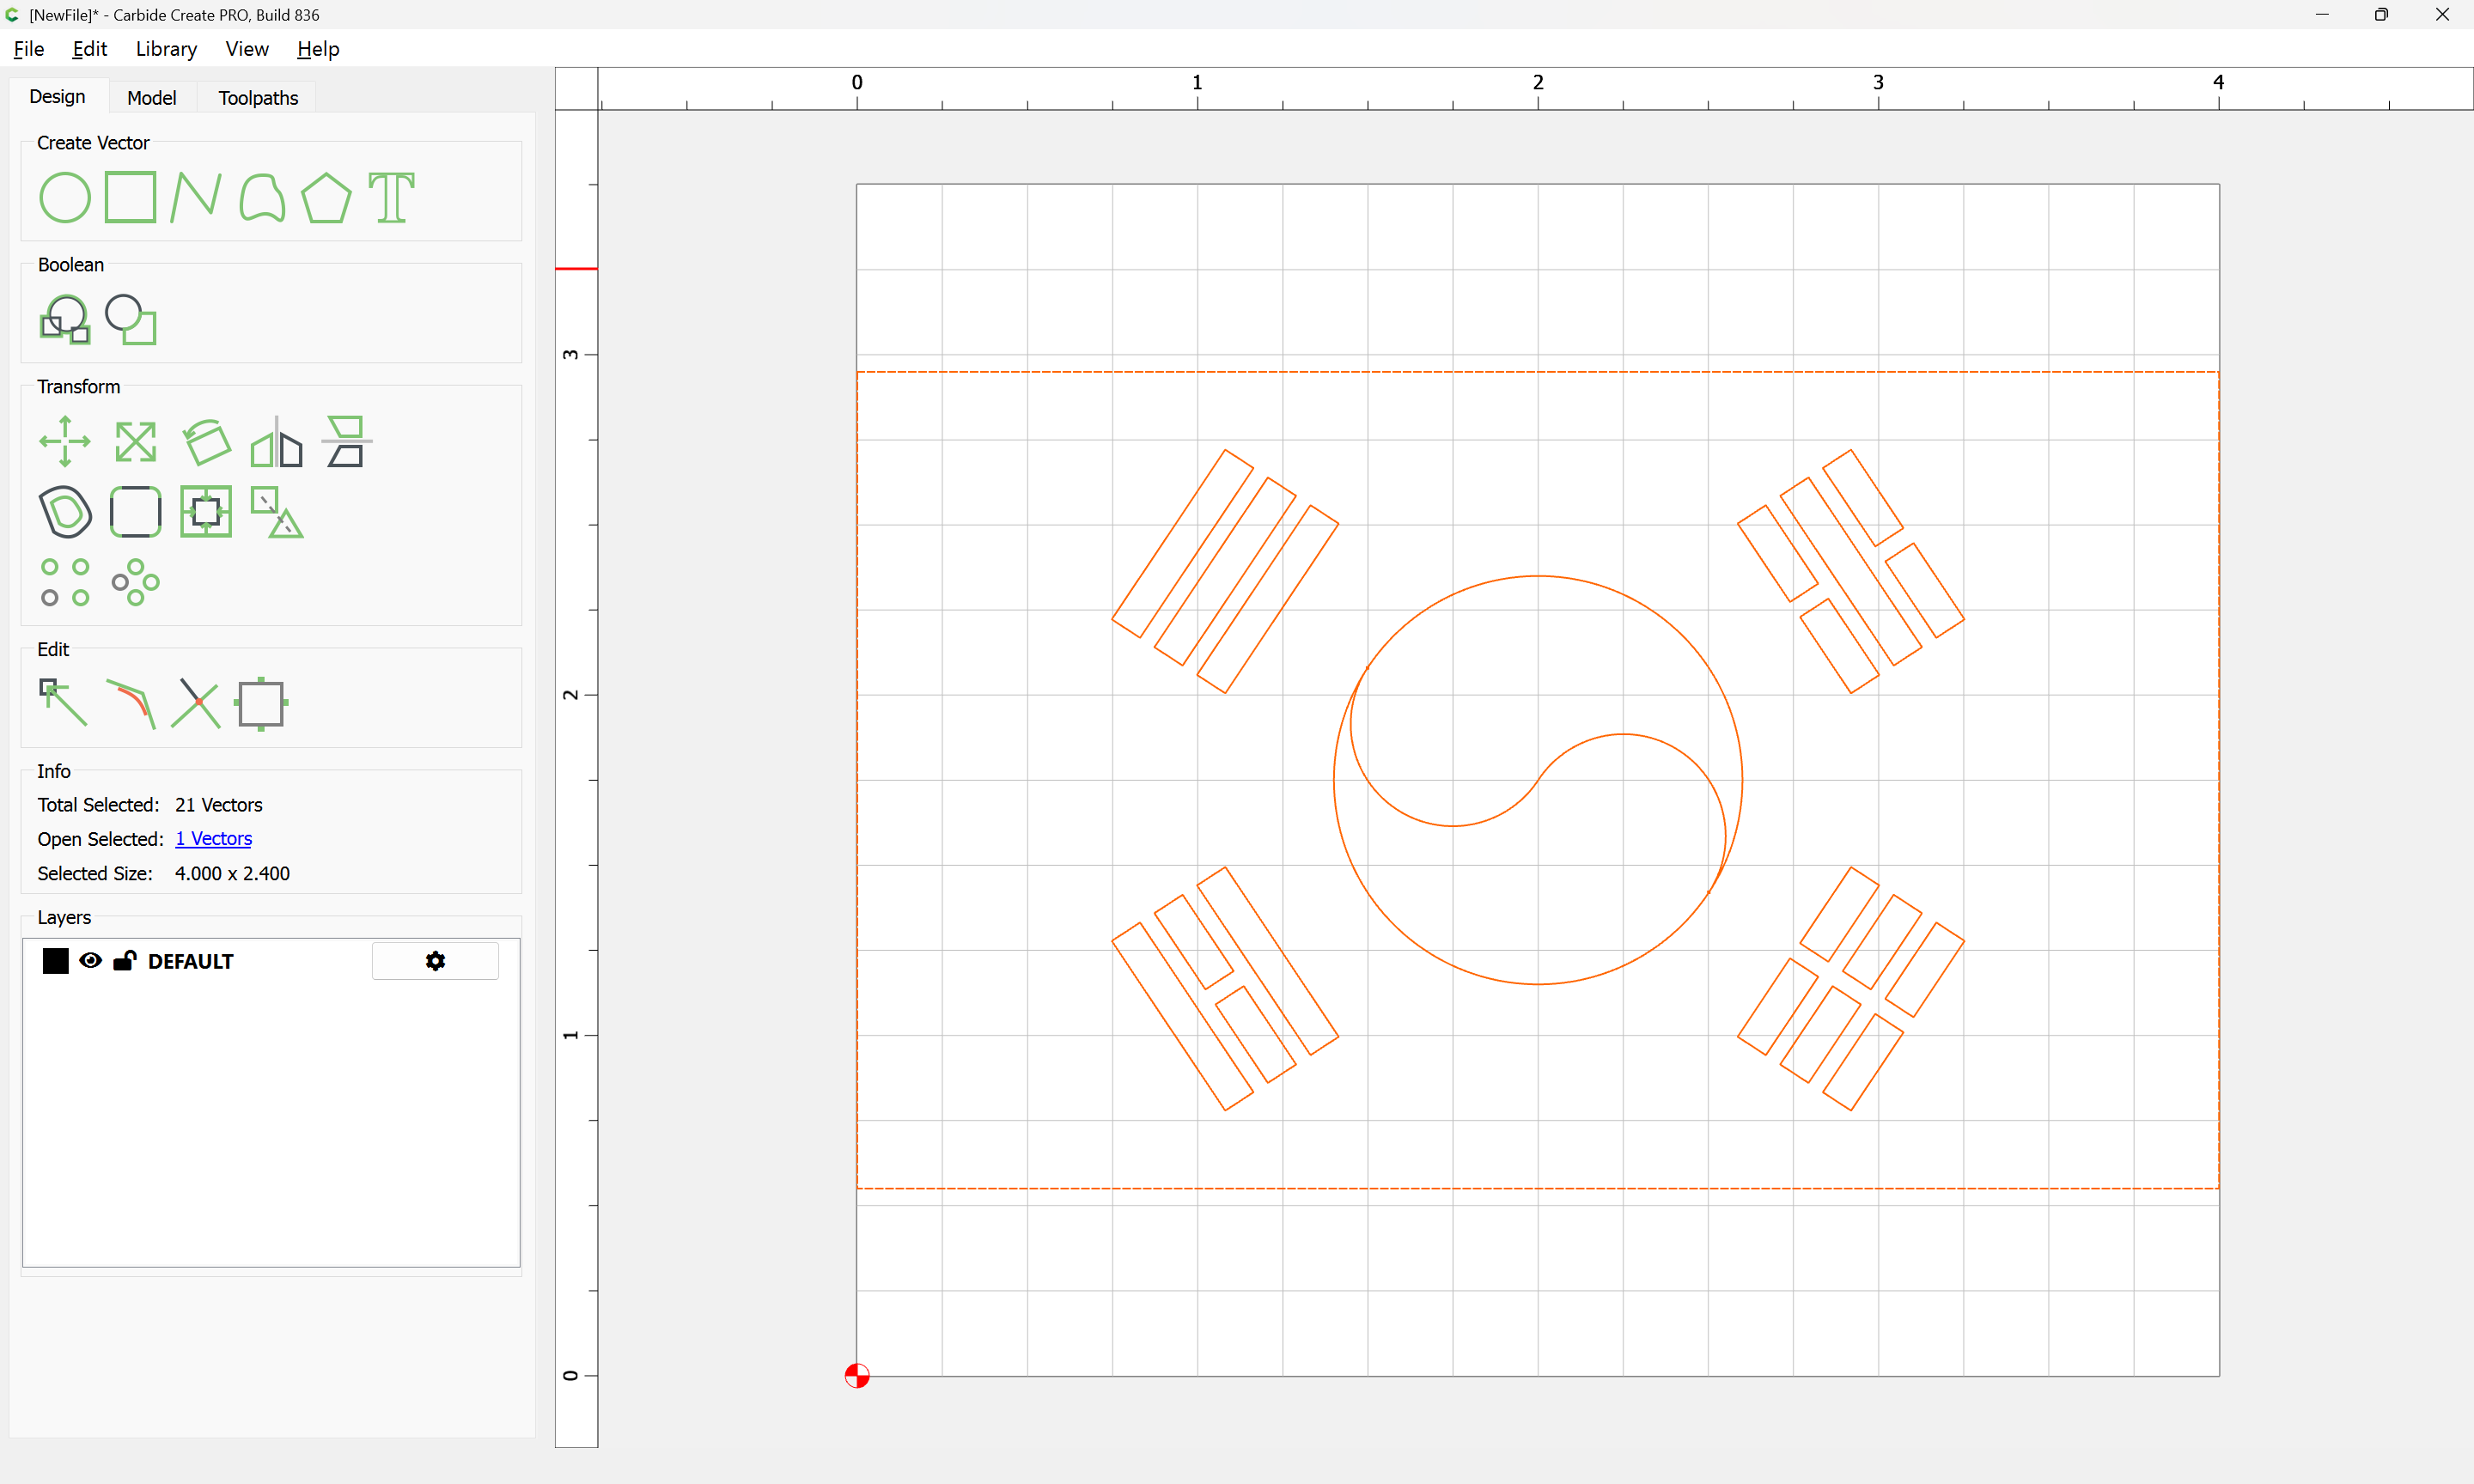Toggle visibility of DEFAULT layer
The height and width of the screenshot is (1484, 2474).
(90, 961)
